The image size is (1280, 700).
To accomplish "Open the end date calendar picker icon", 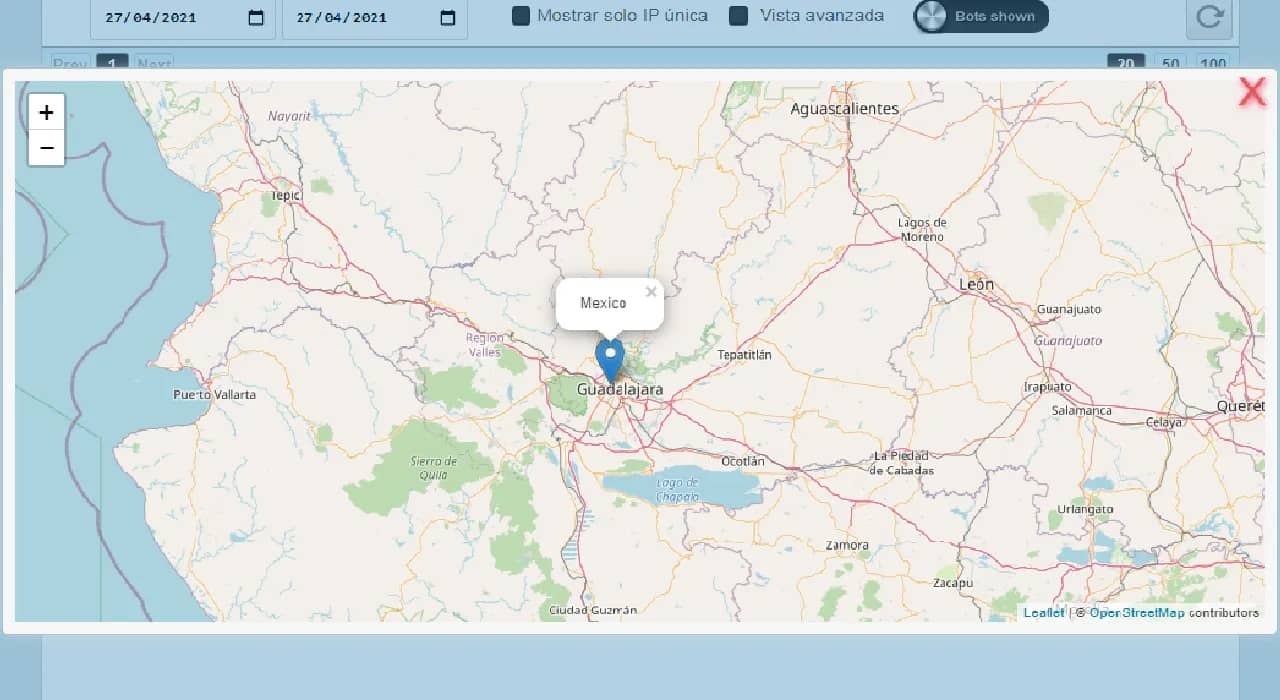I will (448, 18).
